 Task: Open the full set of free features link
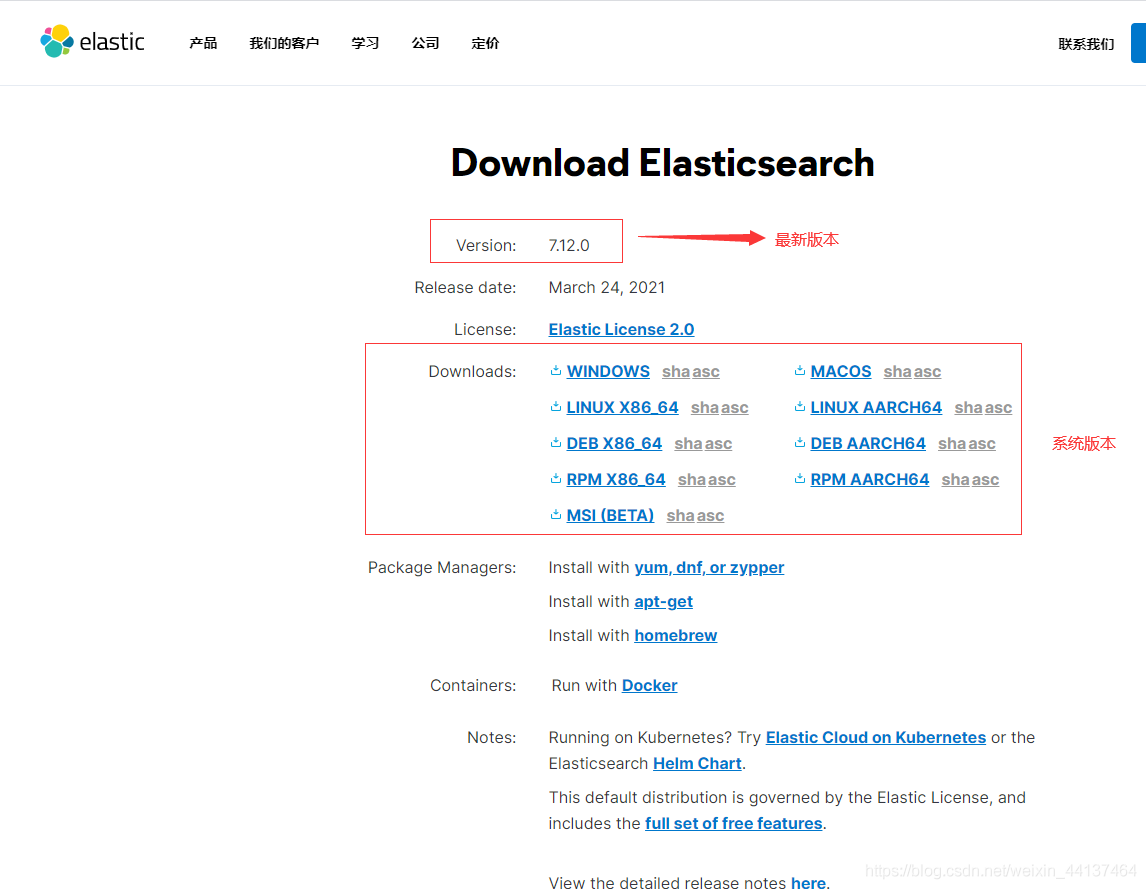click(x=734, y=823)
